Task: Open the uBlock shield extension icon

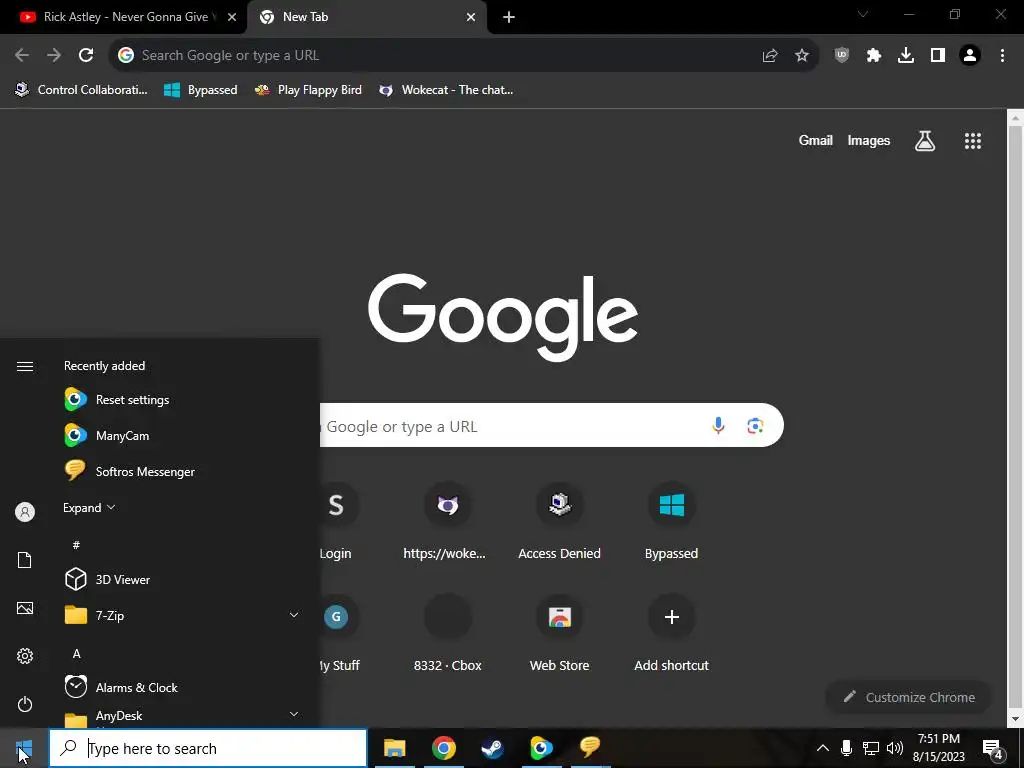Action: (842, 56)
